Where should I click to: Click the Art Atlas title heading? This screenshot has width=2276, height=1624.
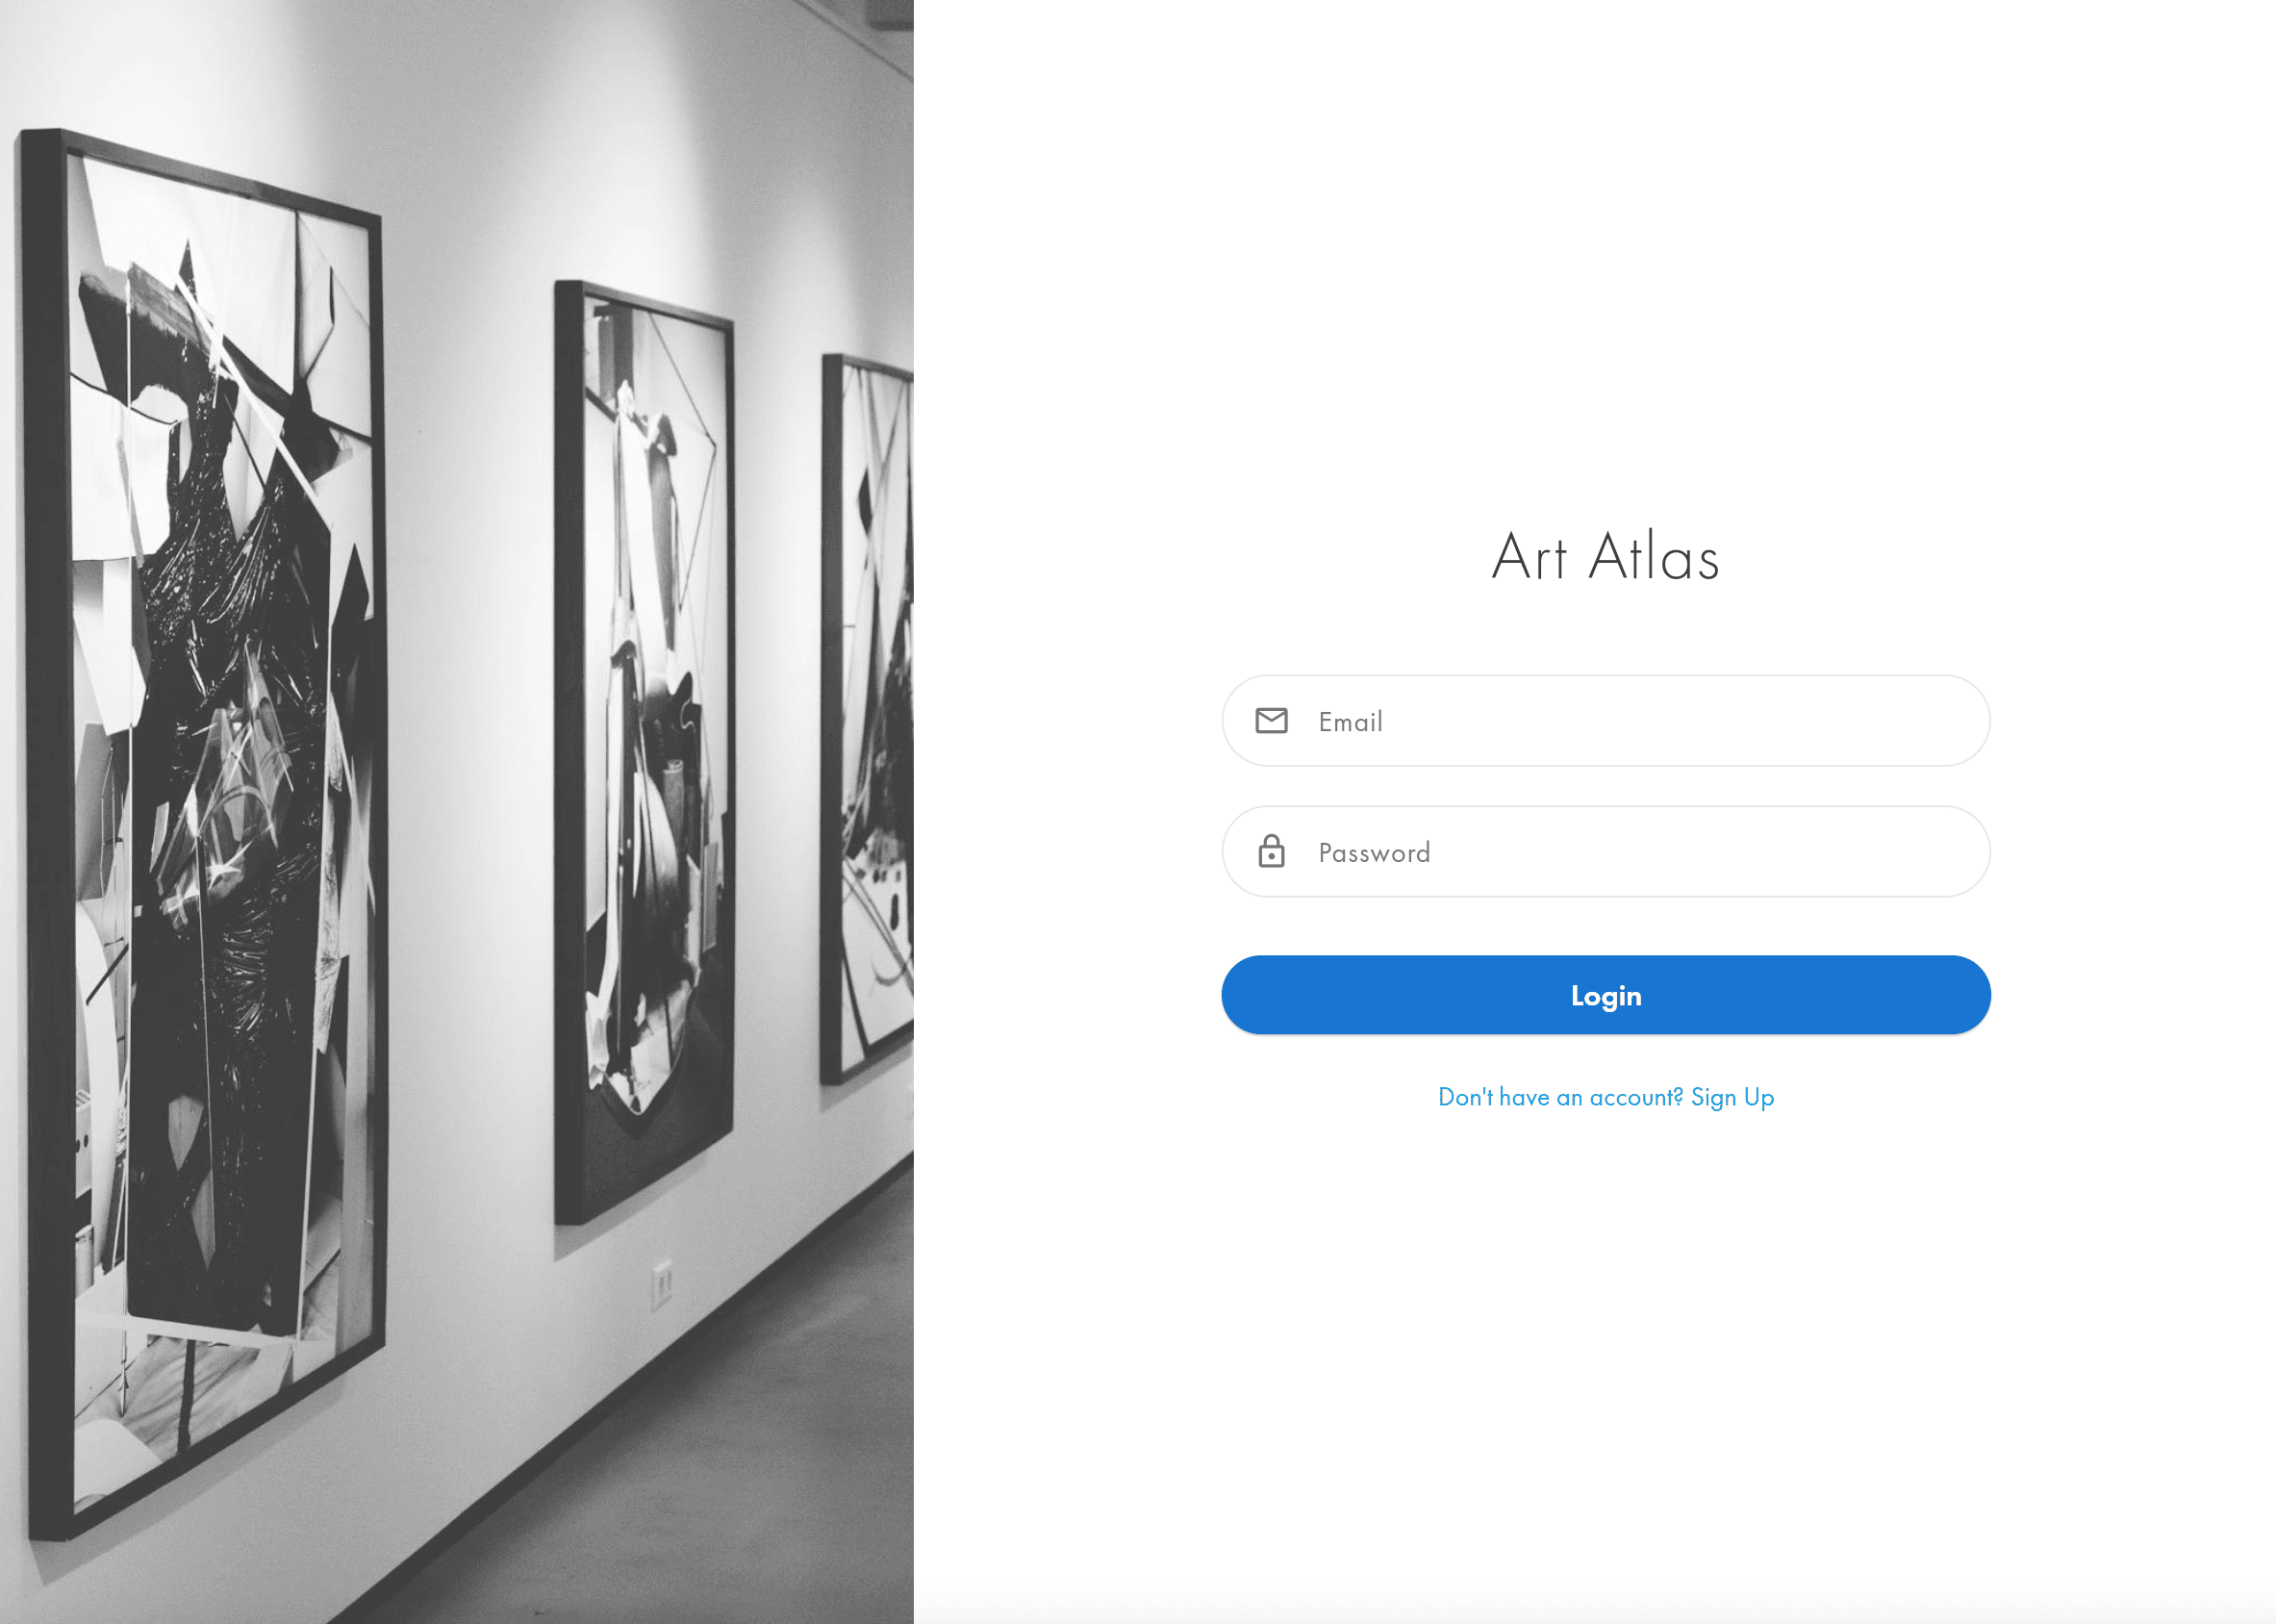(1605, 556)
